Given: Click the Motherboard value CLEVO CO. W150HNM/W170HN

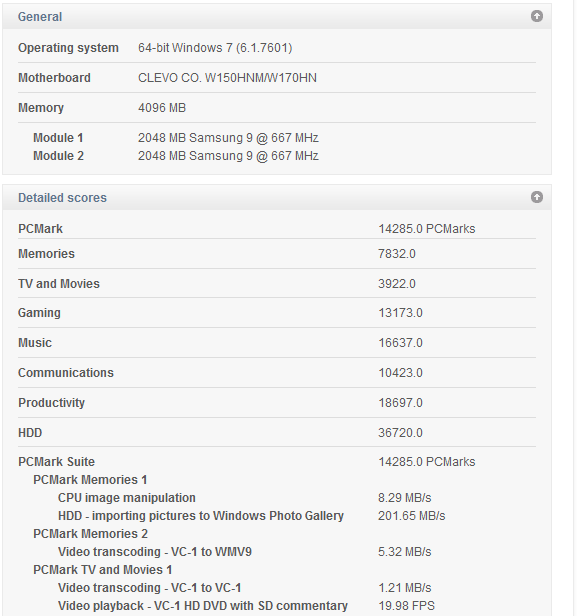Looking at the screenshot, I should [x=227, y=78].
